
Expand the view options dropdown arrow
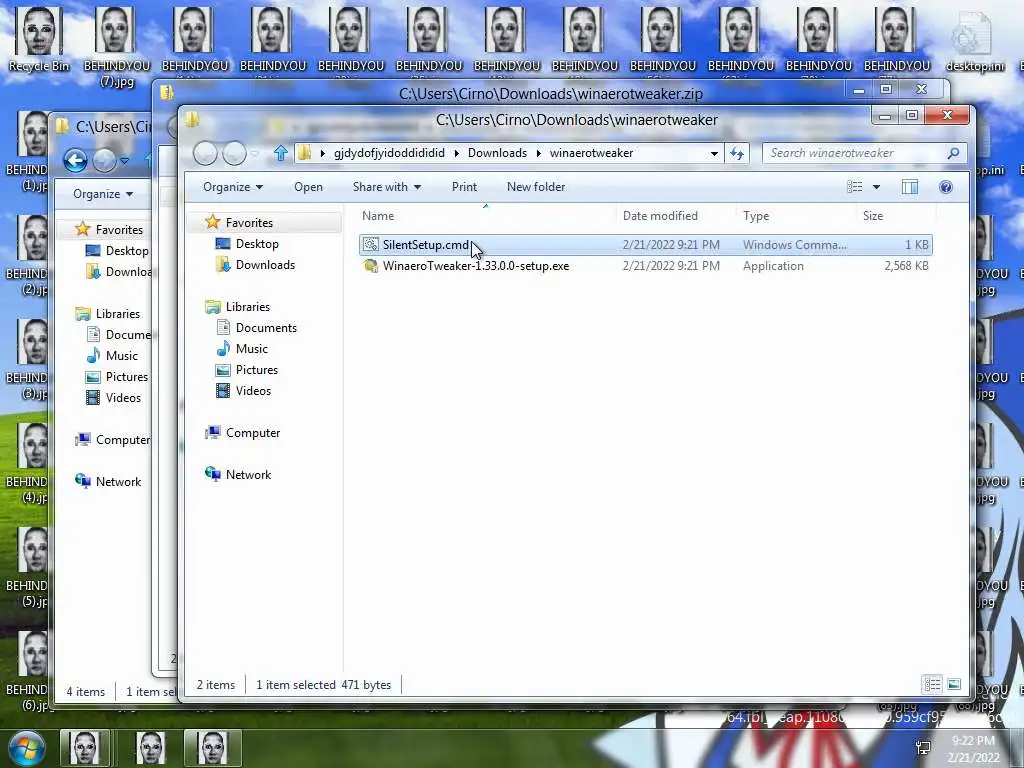876,187
